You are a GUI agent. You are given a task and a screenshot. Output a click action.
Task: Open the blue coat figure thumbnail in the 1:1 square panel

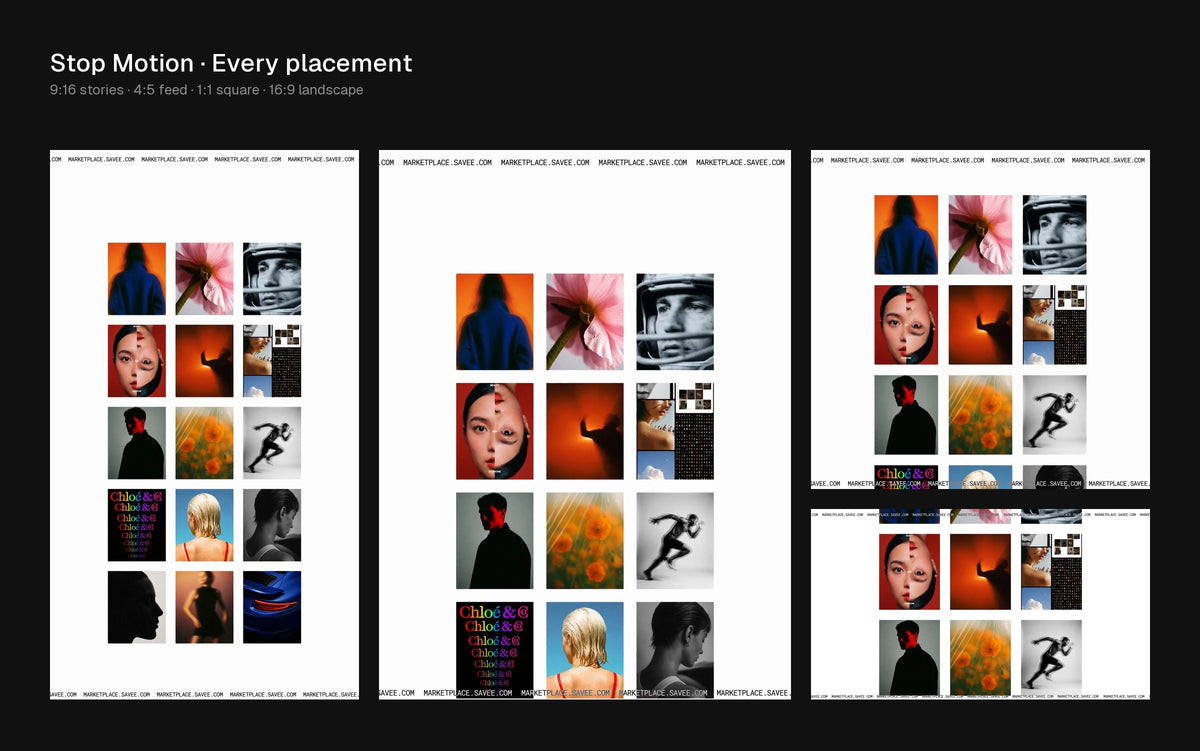coord(906,235)
